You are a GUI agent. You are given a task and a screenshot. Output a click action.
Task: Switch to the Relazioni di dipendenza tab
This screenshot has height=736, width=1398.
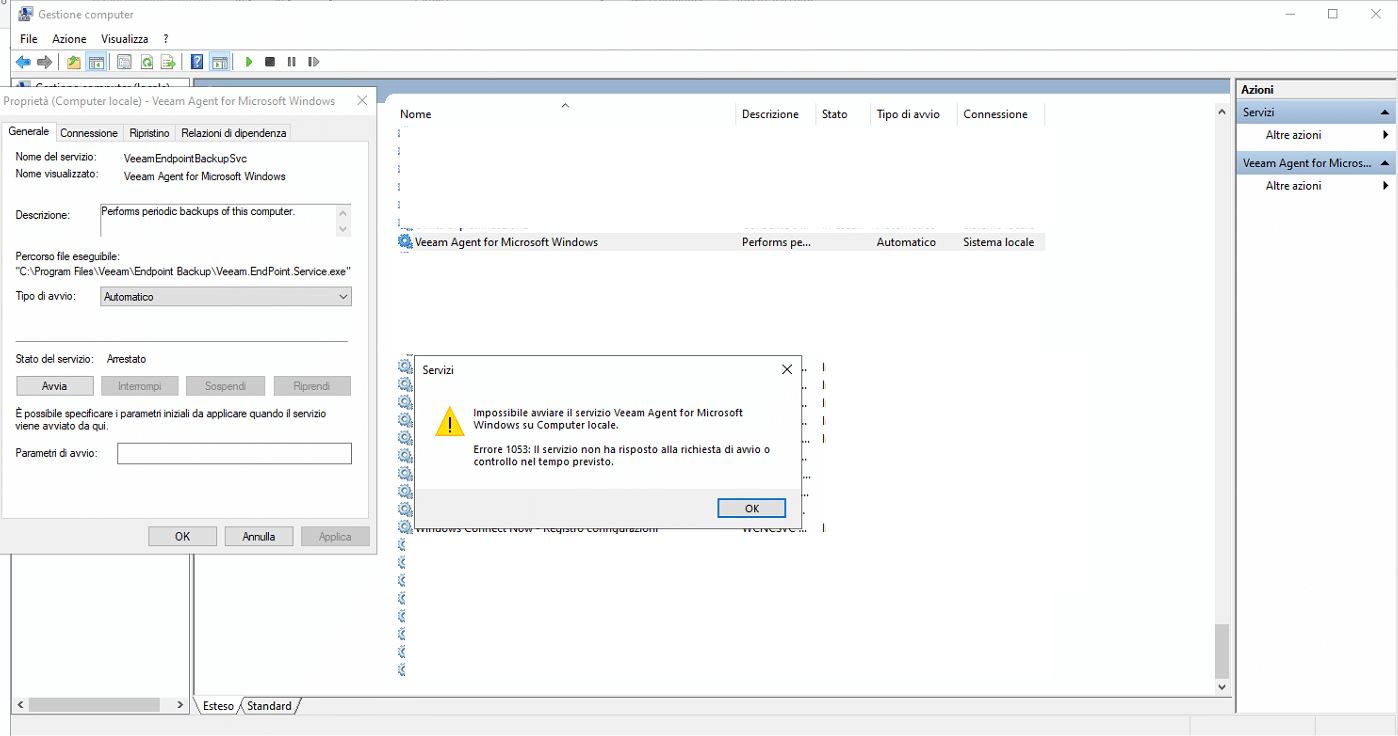(234, 133)
